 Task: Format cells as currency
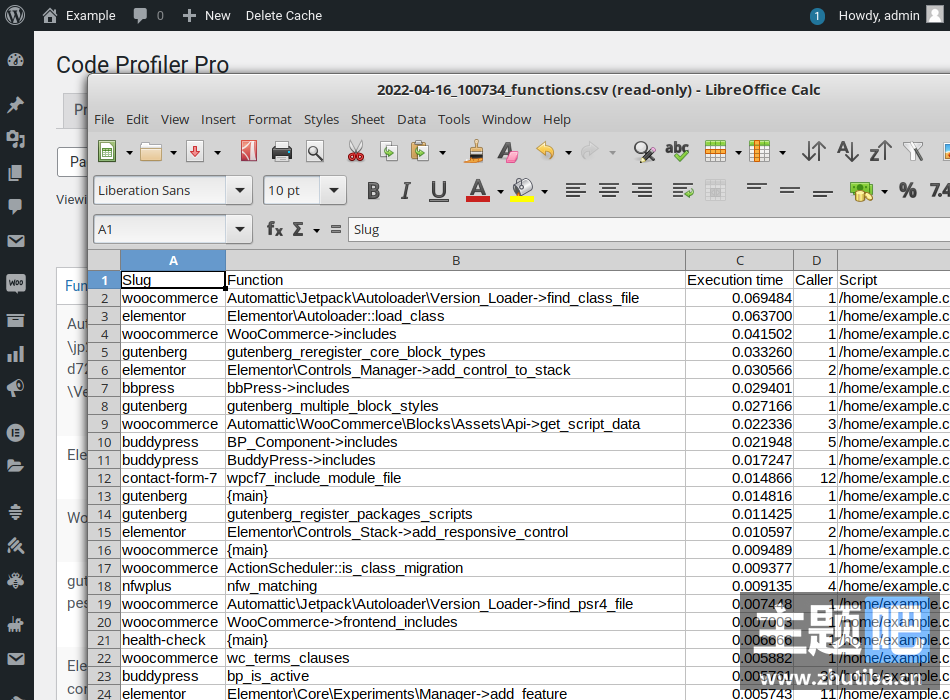click(861, 191)
